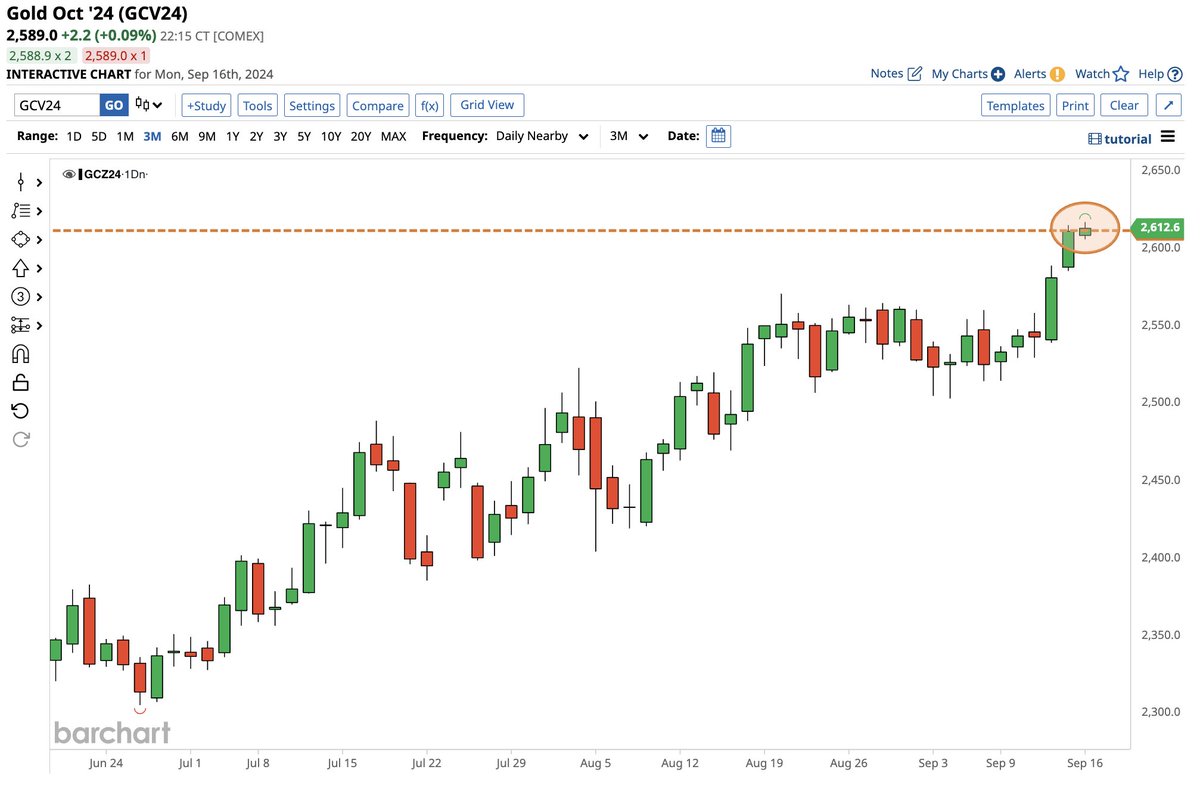This screenshot has width=1200, height=788.
Task: Toggle visibility of the GCZ24 series
Action: tap(68, 173)
